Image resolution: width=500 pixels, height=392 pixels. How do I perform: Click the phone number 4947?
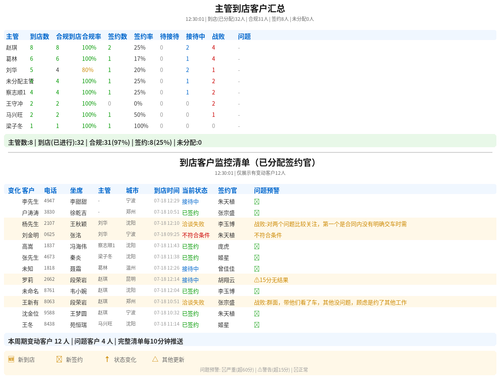click(x=49, y=201)
